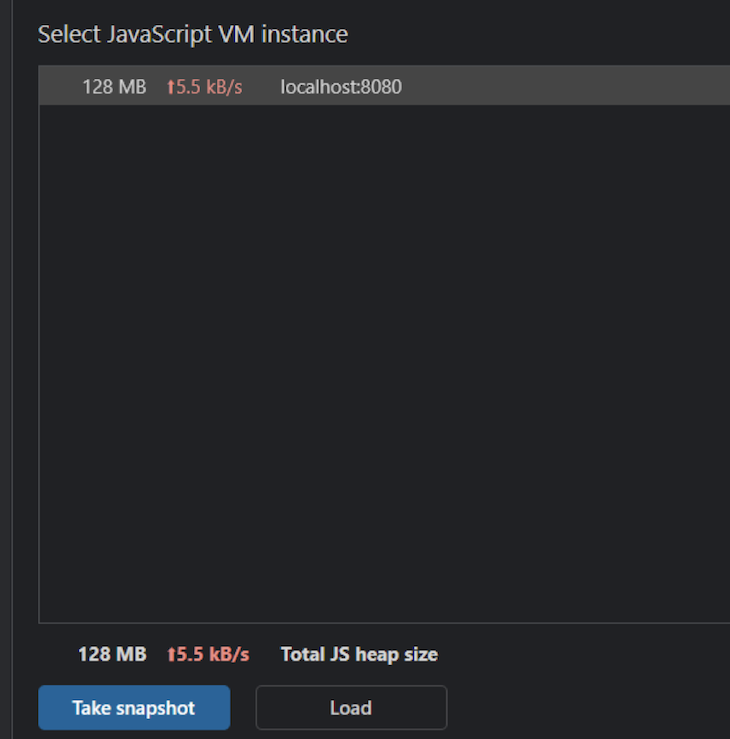Open the Load button
Viewport: 730px width, 739px height.
(351, 707)
